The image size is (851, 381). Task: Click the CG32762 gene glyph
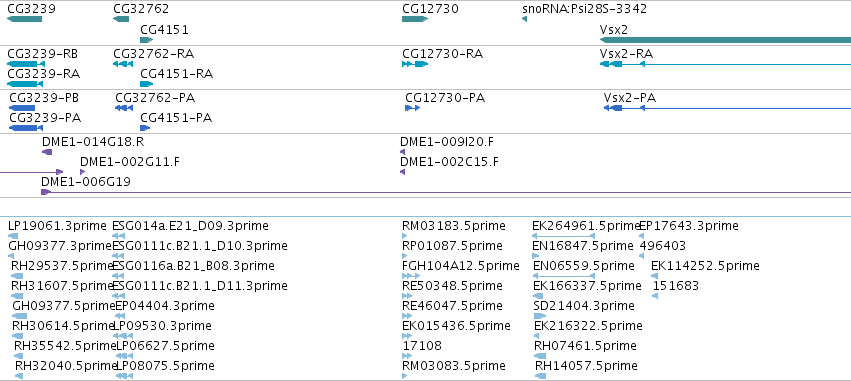point(121,19)
